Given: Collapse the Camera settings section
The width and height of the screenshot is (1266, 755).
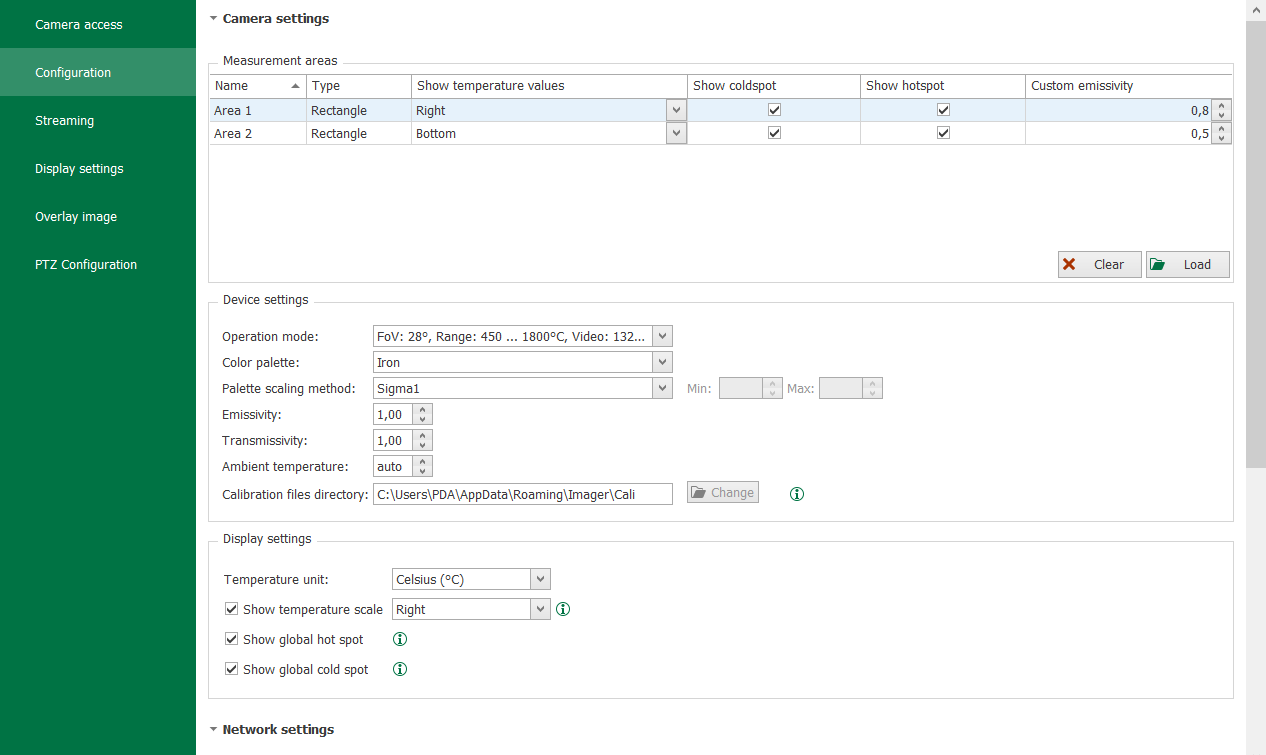Looking at the screenshot, I should pos(213,18).
